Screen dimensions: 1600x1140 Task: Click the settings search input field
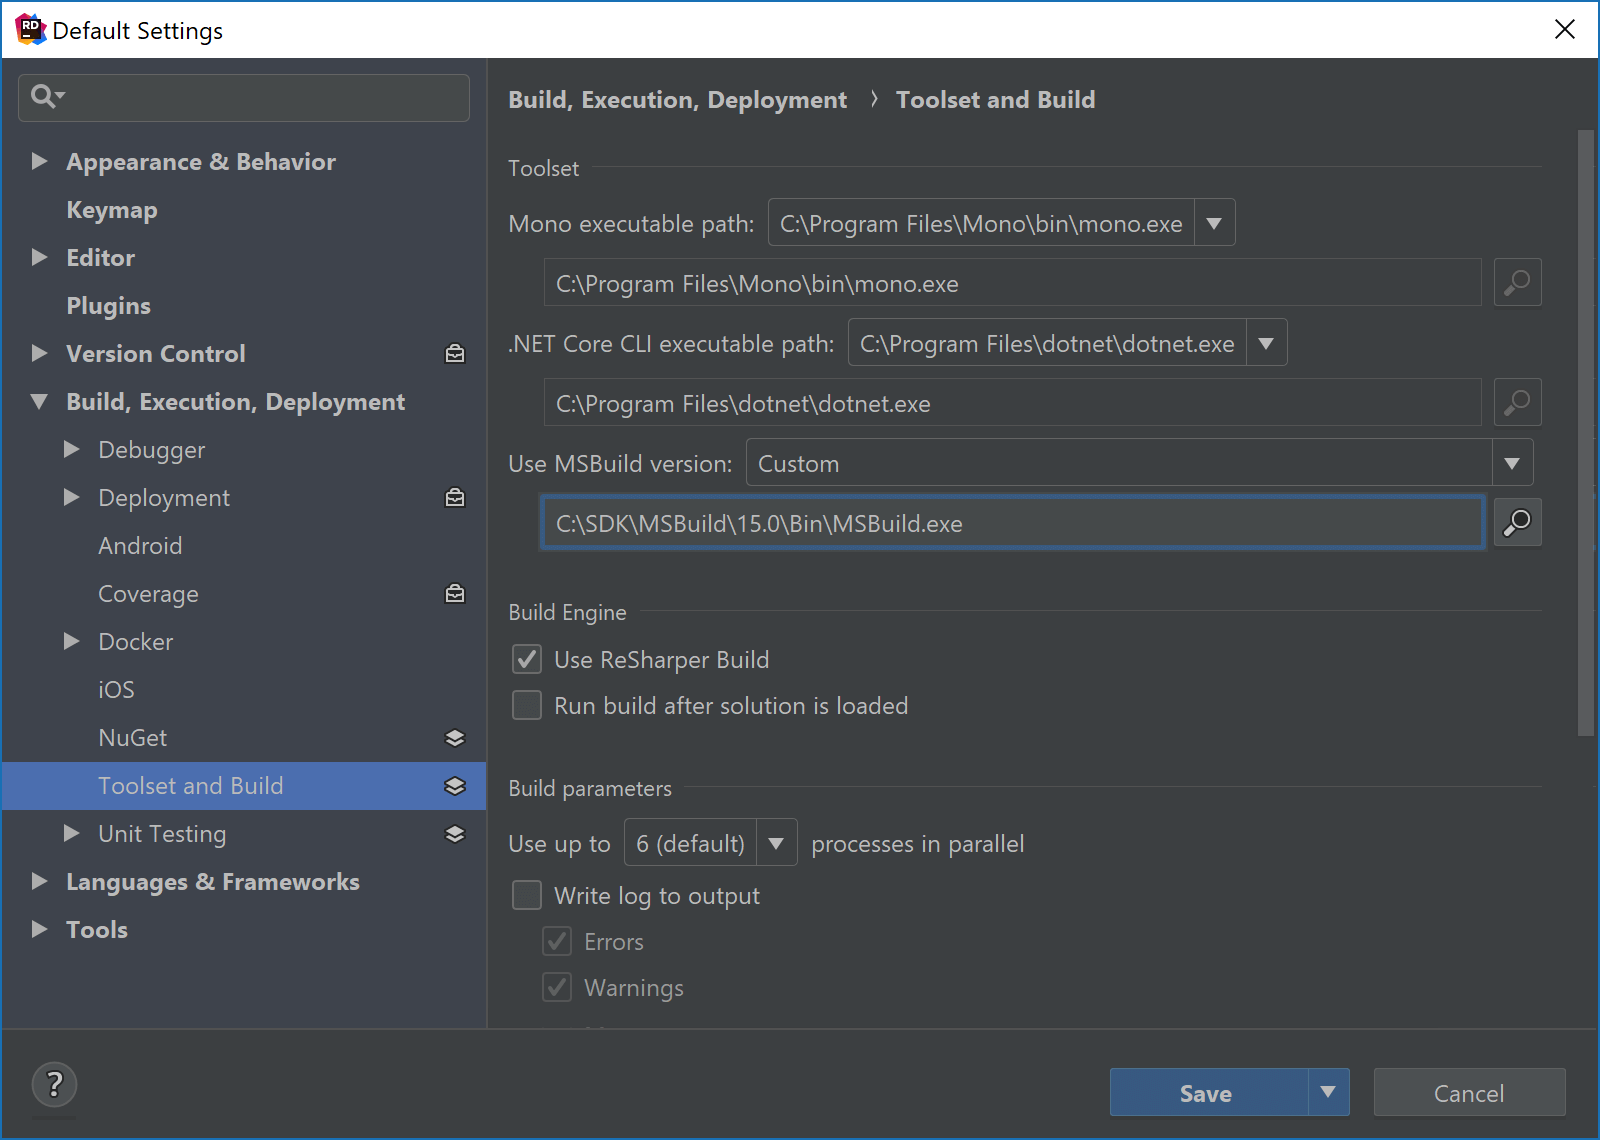pos(244,97)
